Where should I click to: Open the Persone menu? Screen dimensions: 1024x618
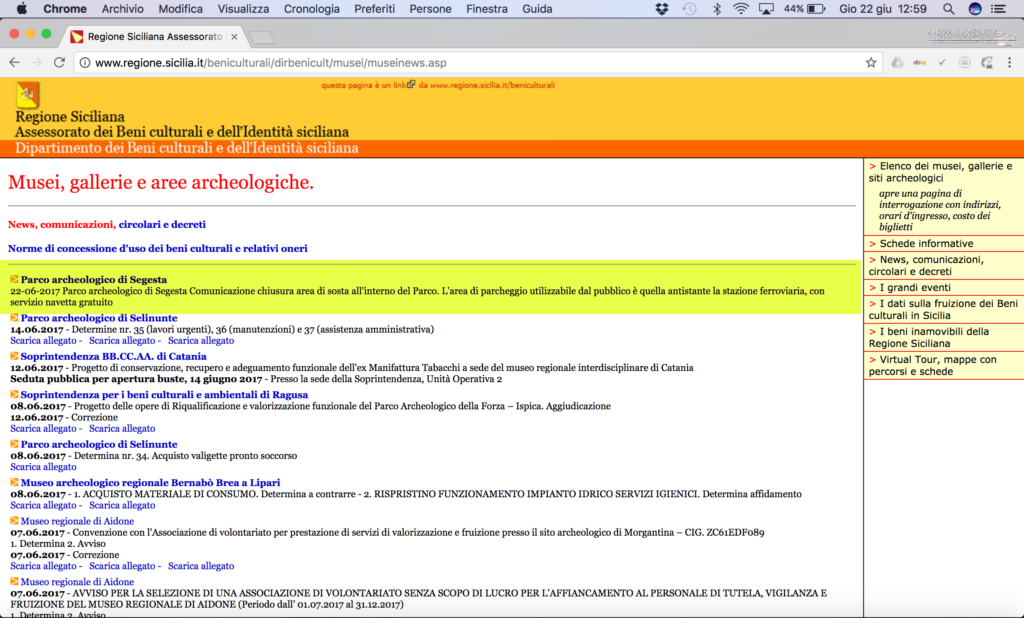[430, 9]
